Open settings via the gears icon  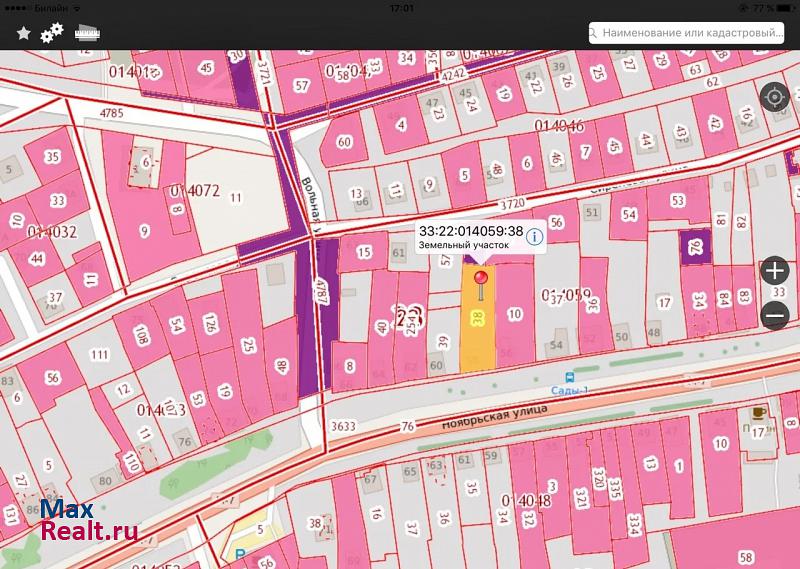pyautogui.click(x=52, y=33)
